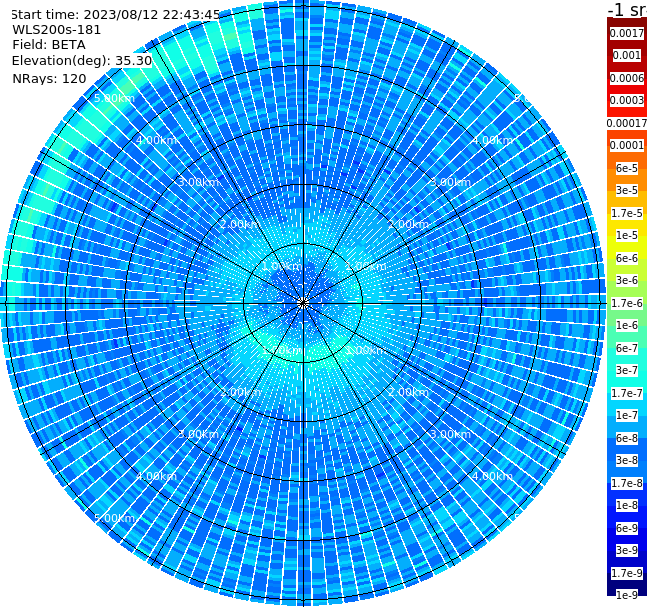This screenshot has height=607, width=647.
Task: Click the 3e-5 colorbar label
Action: 627,190
